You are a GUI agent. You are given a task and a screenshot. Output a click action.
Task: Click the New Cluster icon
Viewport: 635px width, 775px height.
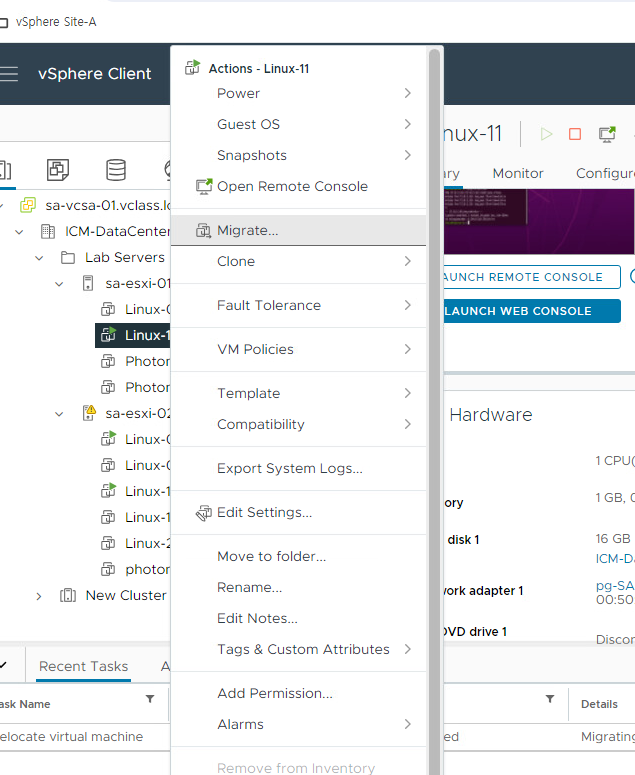[x=68, y=596]
